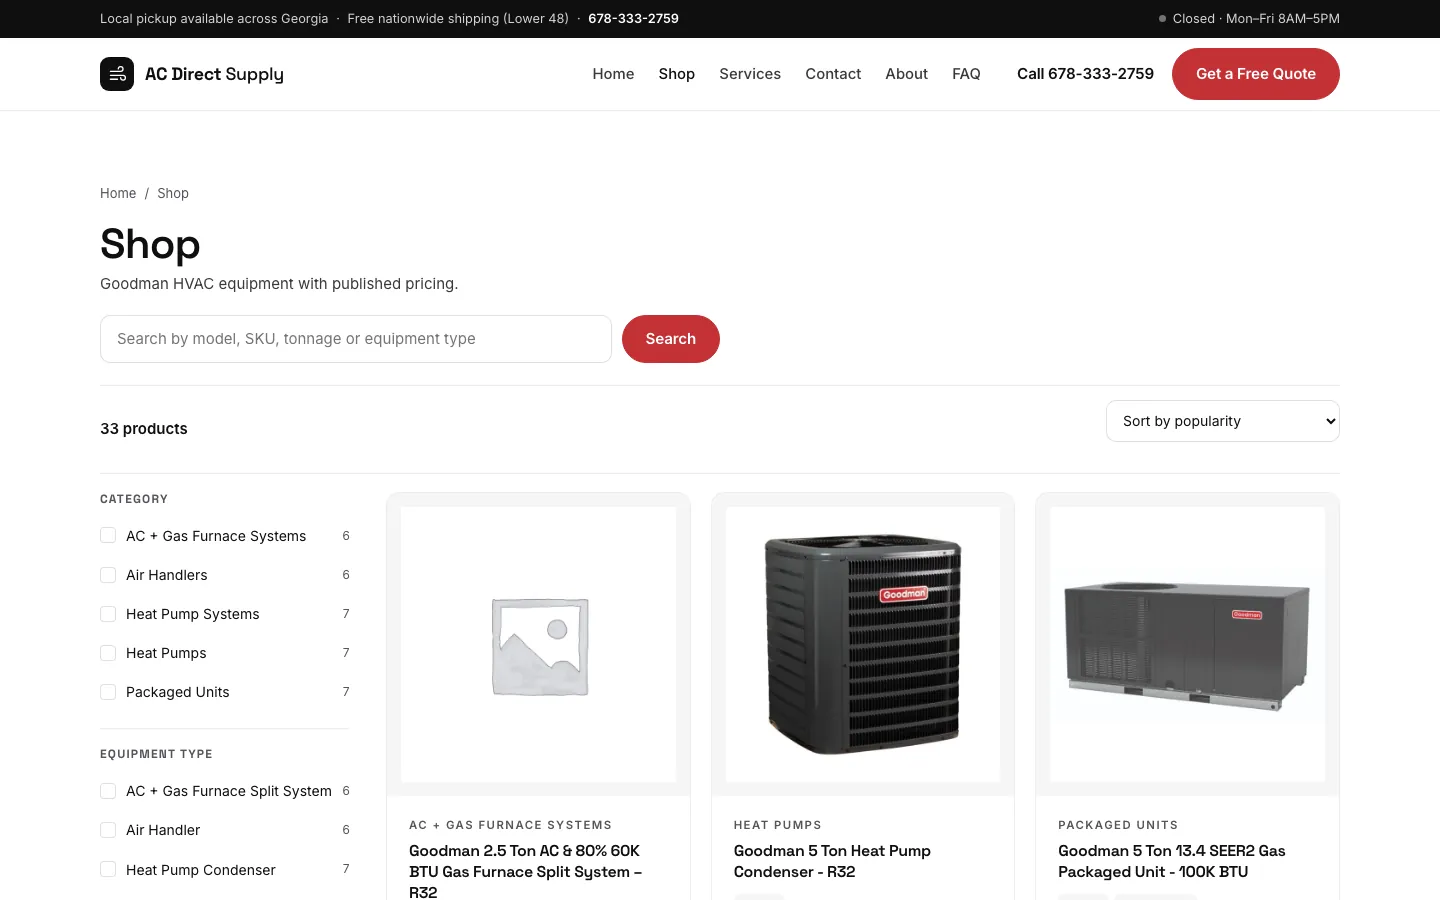Check the Heat Pump Systems category filter
1440x900 pixels.
tap(108, 614)
